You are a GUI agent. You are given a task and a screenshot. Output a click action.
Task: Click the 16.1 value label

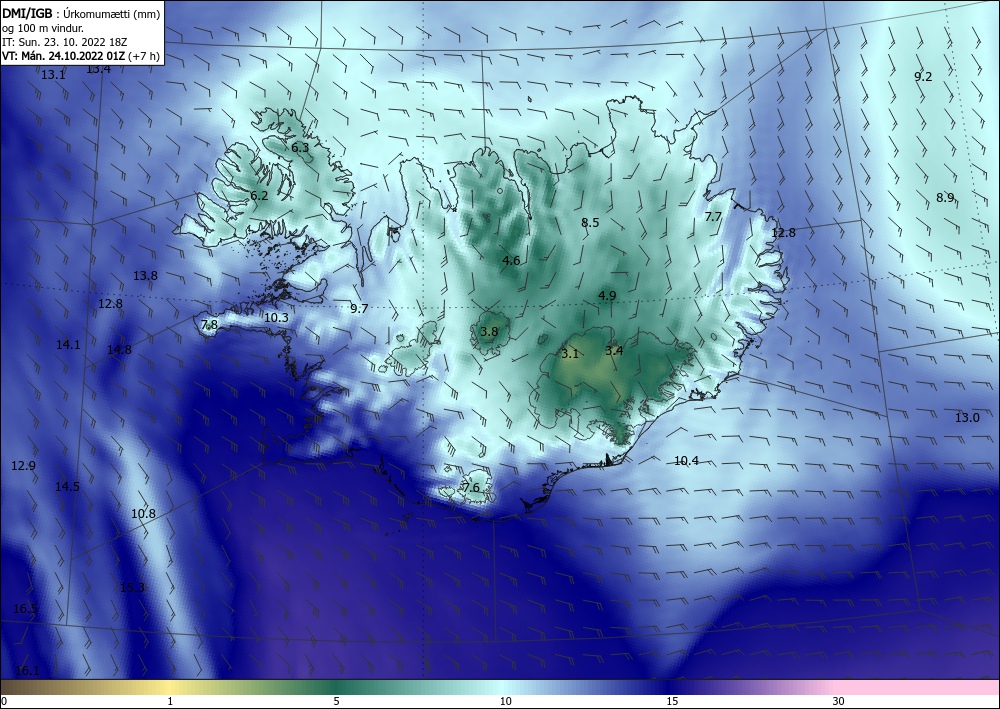[27, 671]
